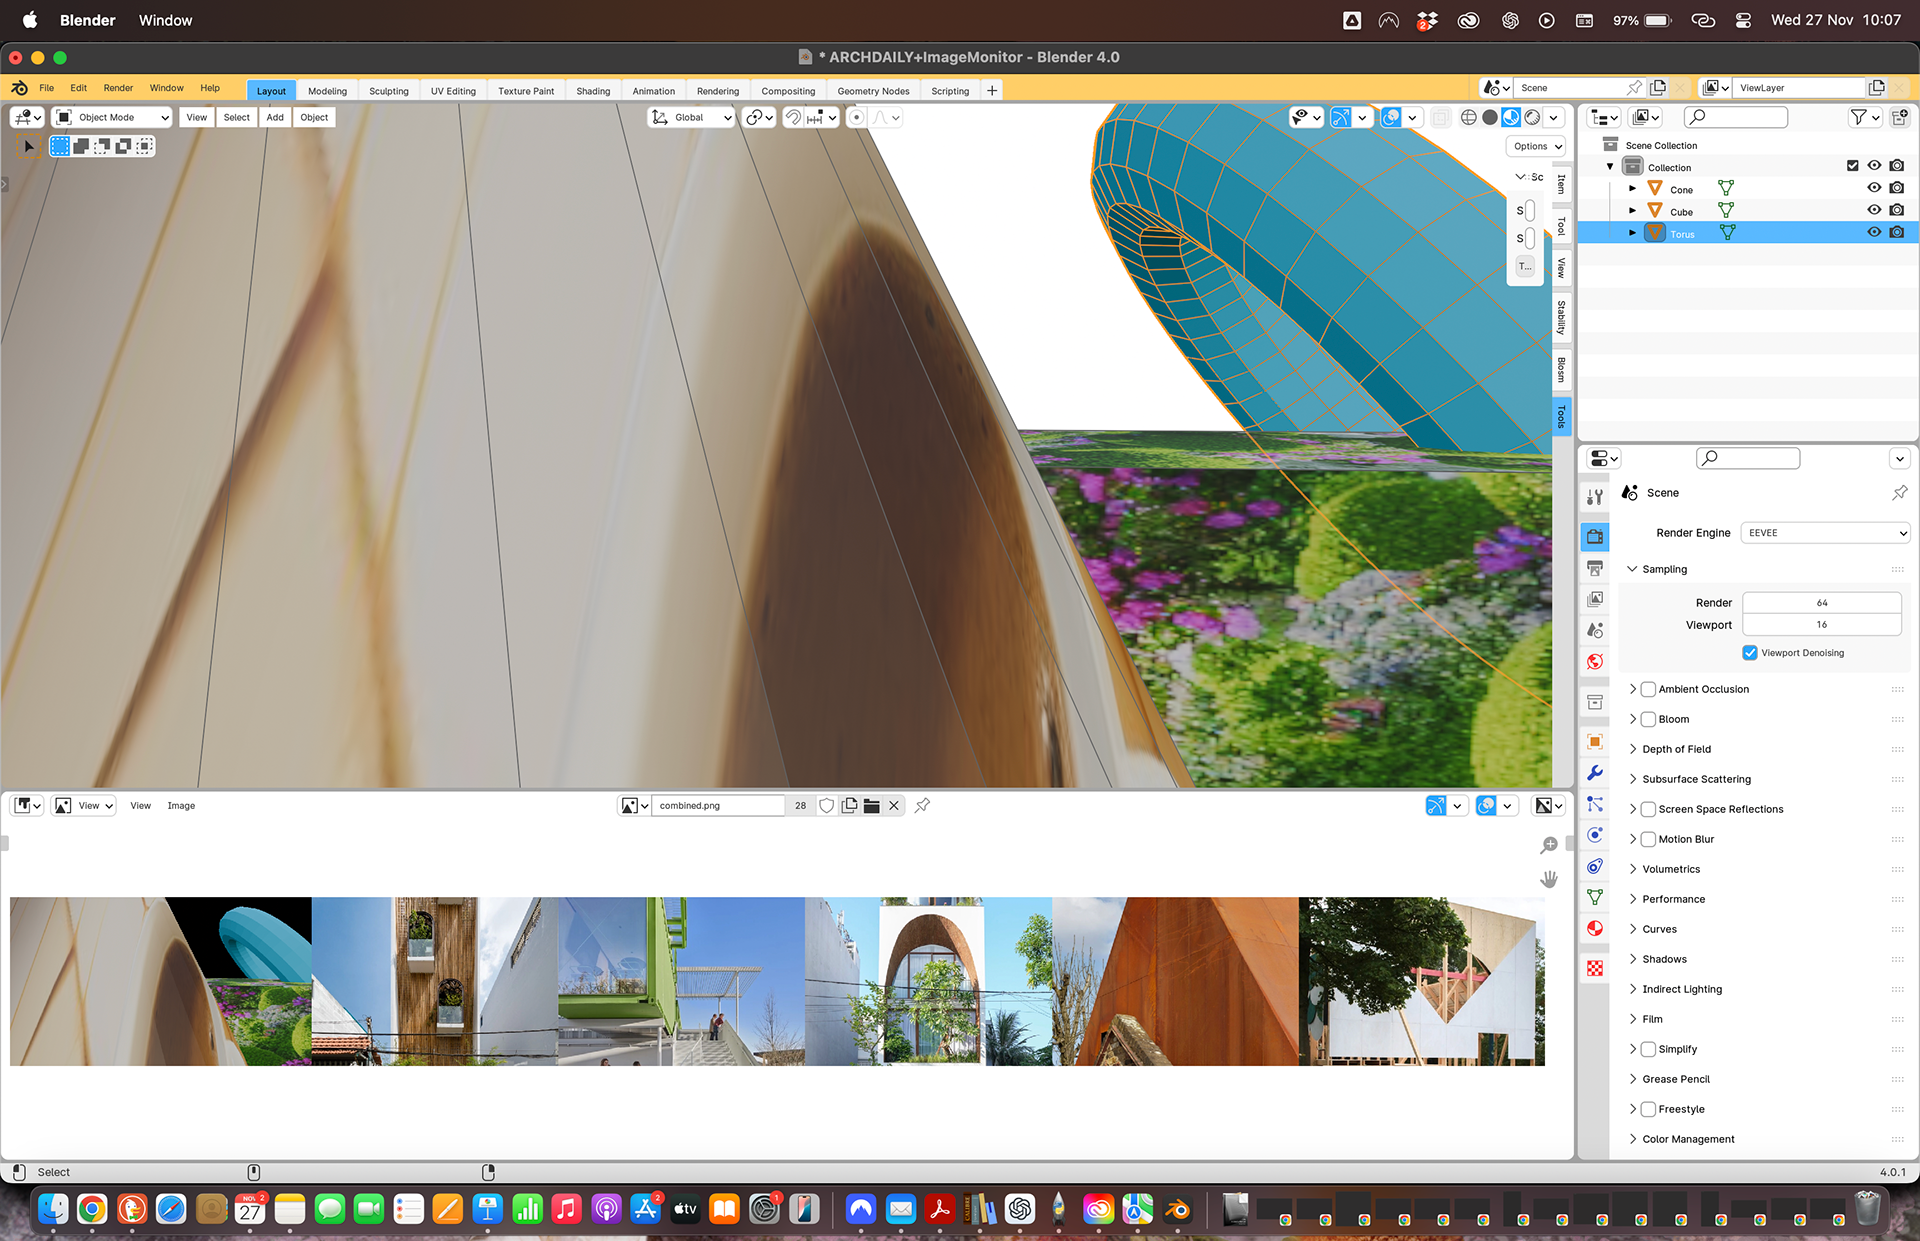Viewport: 1920px width, 1241px height.
Task: Disable Viewport Denoising checkbox
Action: pos(1750,653)
